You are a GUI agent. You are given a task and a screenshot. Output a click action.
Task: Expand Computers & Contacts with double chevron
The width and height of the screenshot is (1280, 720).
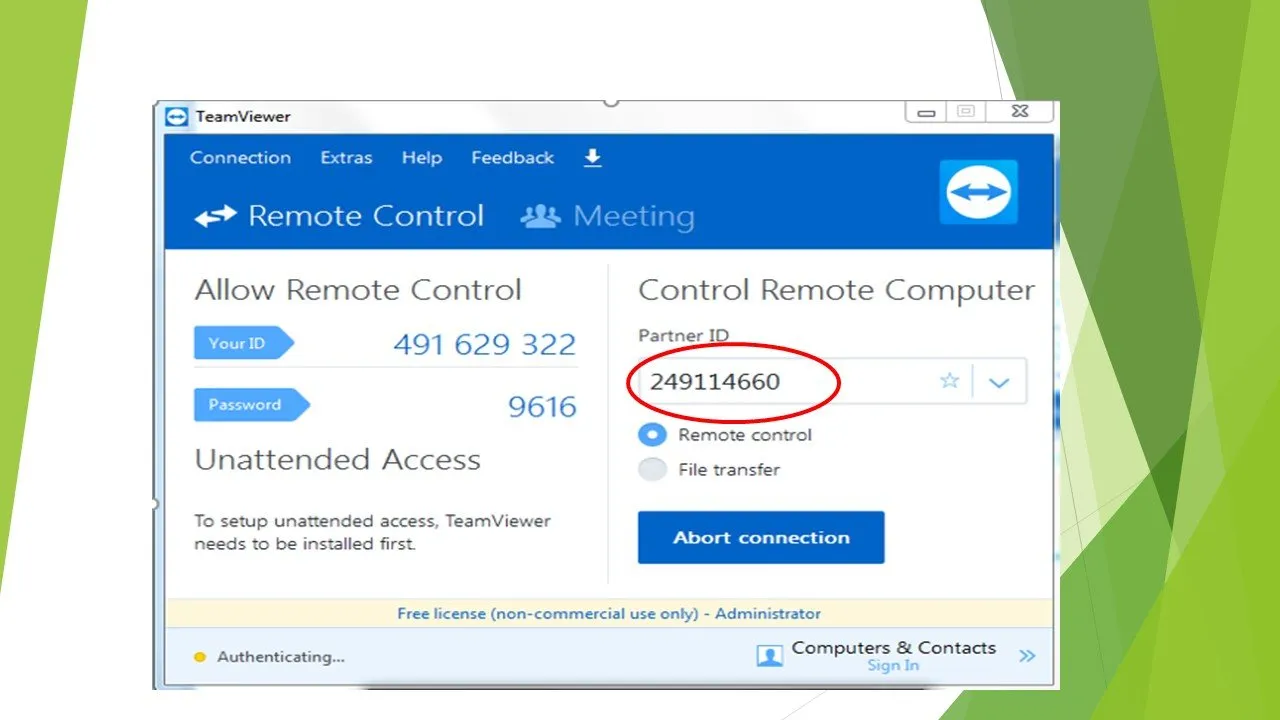[1027, 656]
